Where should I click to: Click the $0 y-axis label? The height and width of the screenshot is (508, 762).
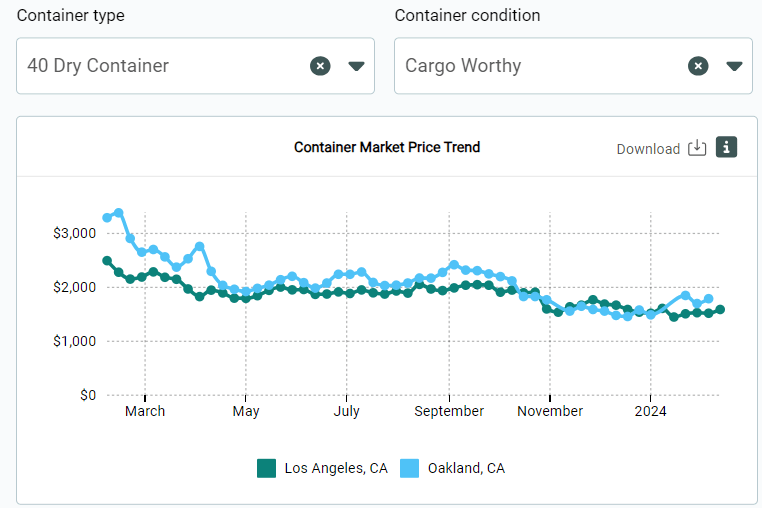click(x=88, y=395)
